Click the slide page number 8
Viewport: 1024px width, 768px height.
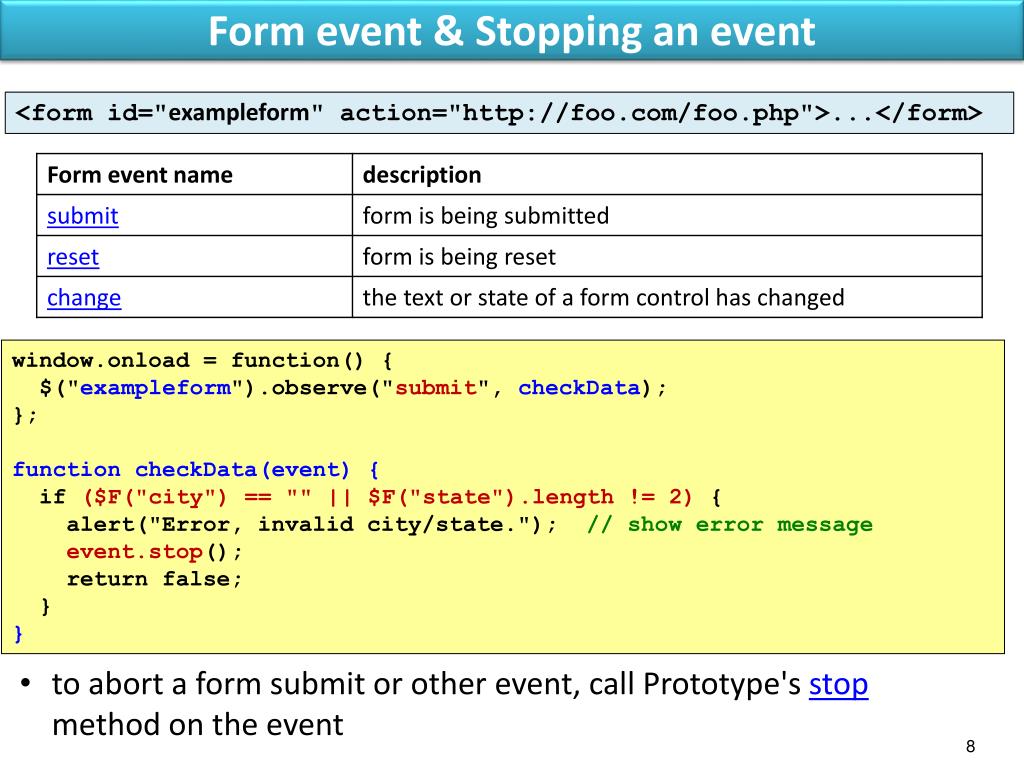tap(970, 746)
